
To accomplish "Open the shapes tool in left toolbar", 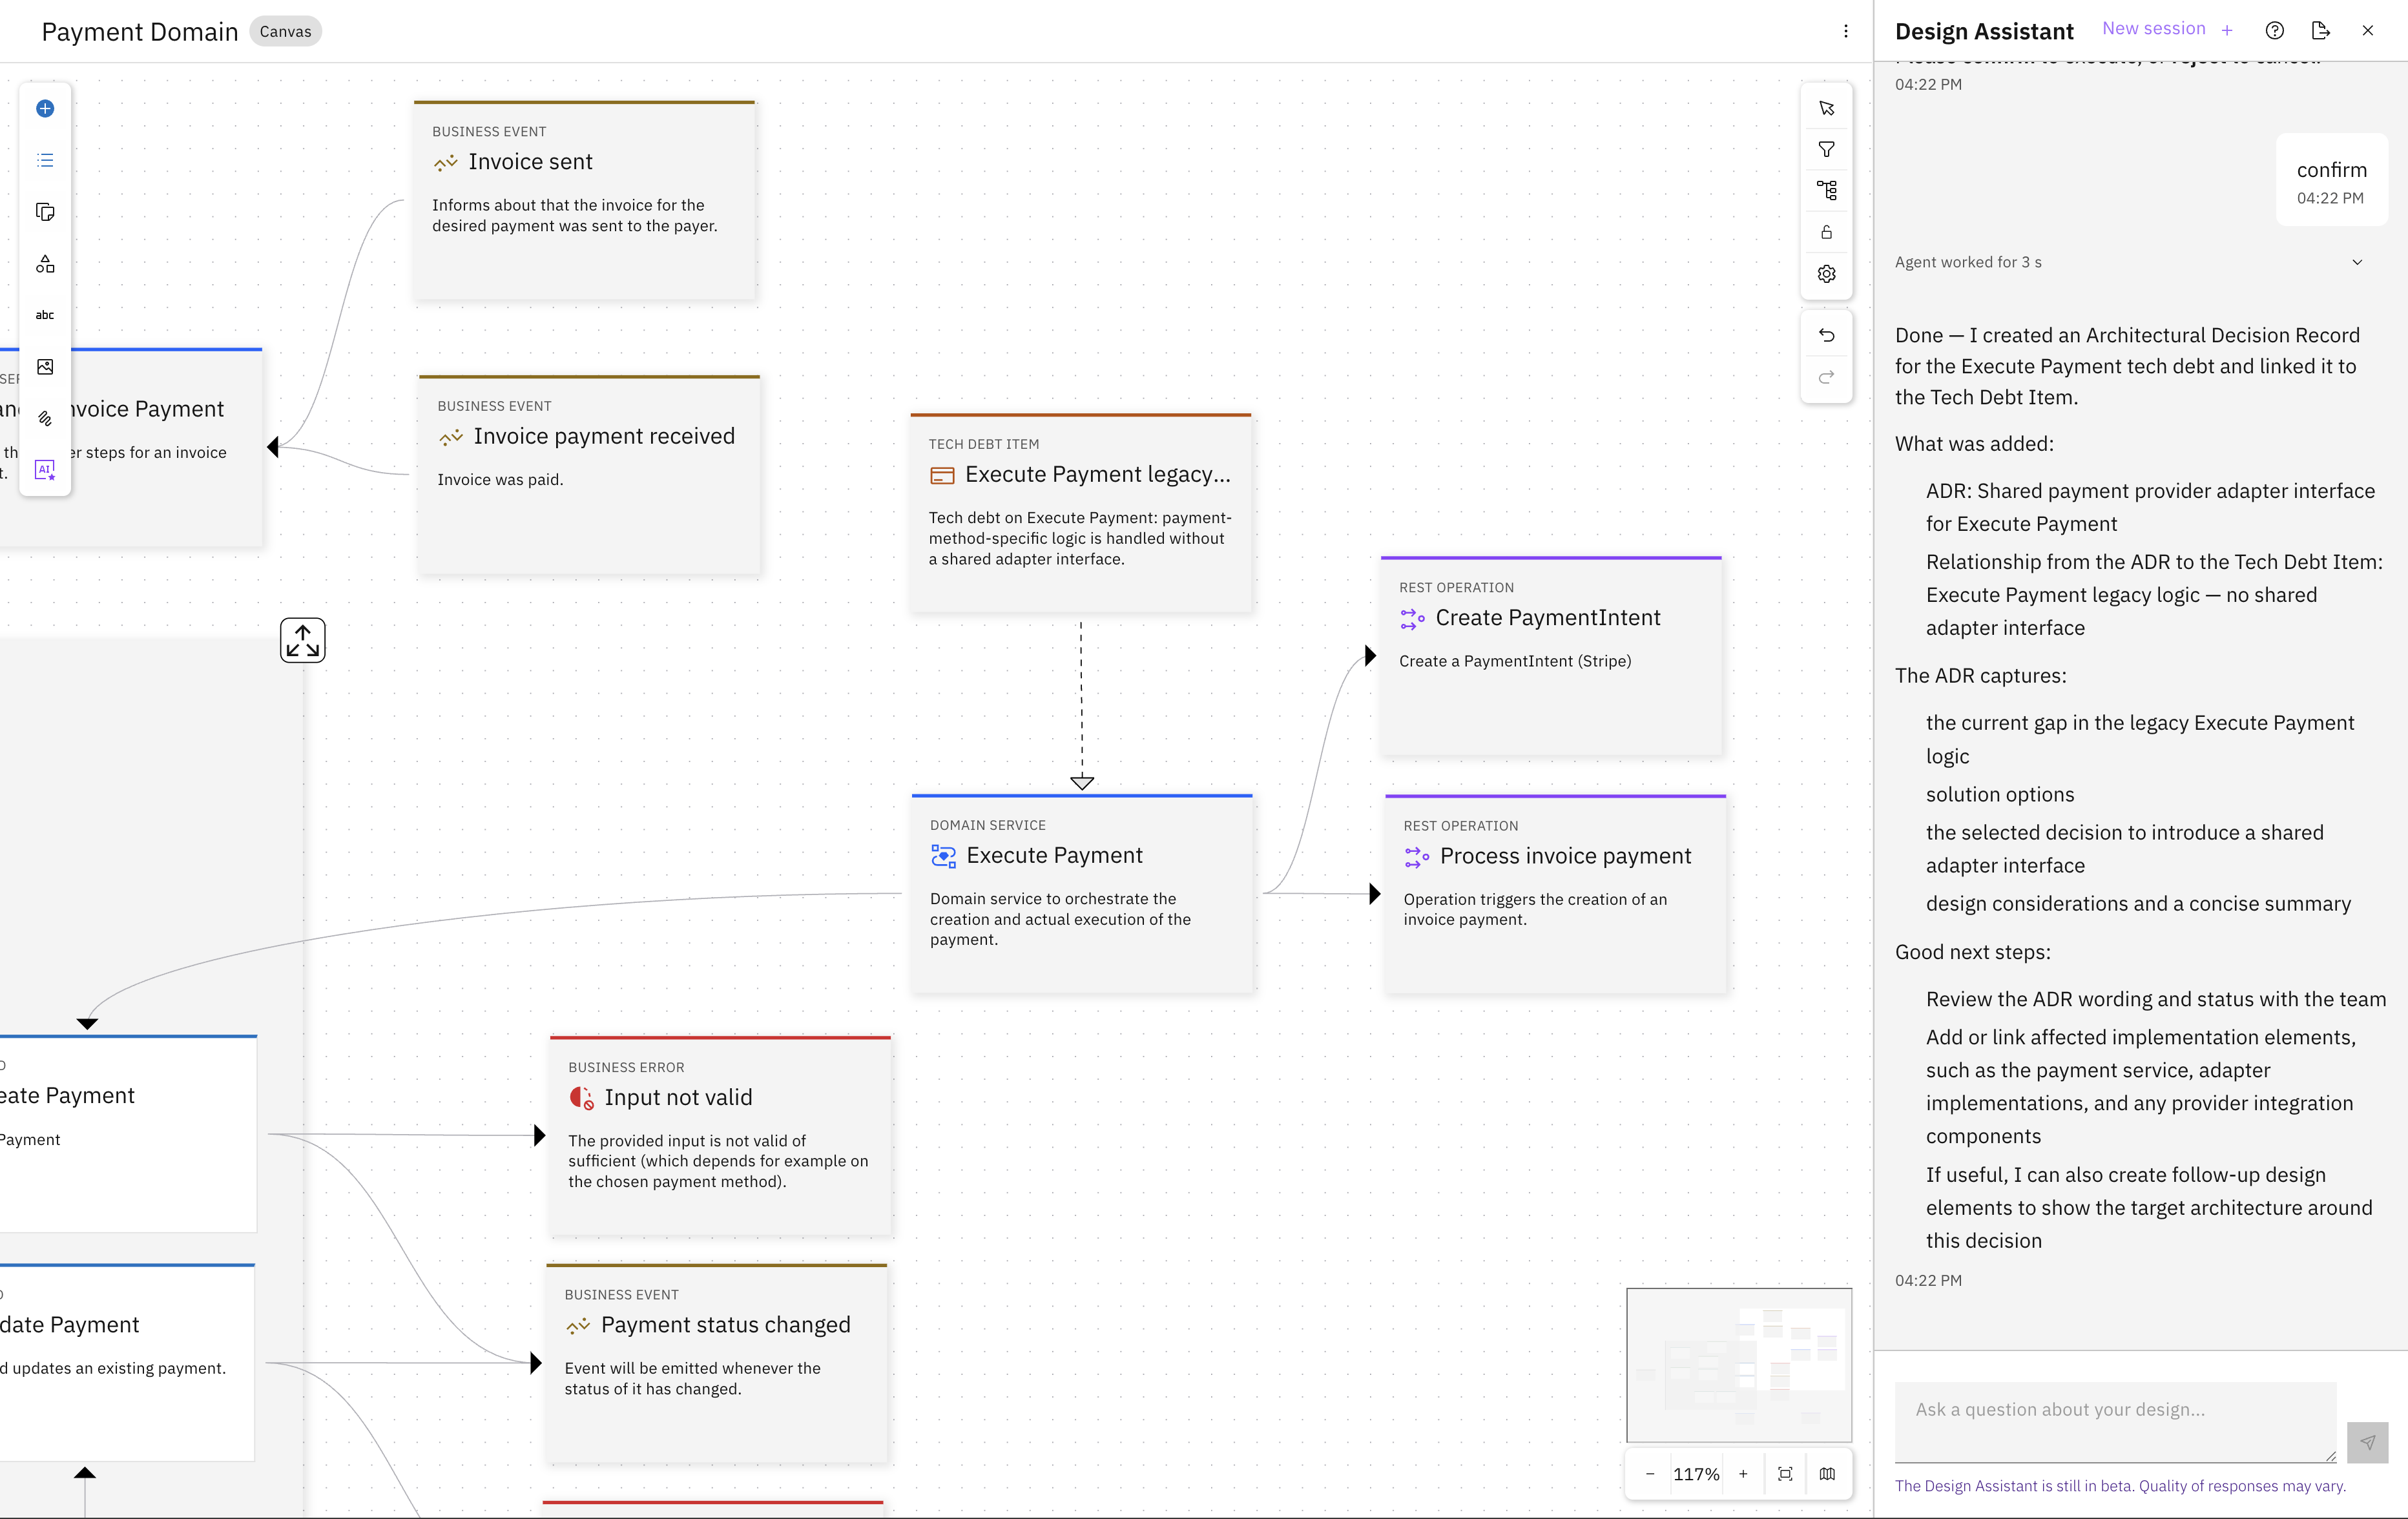I will [45, 264].
